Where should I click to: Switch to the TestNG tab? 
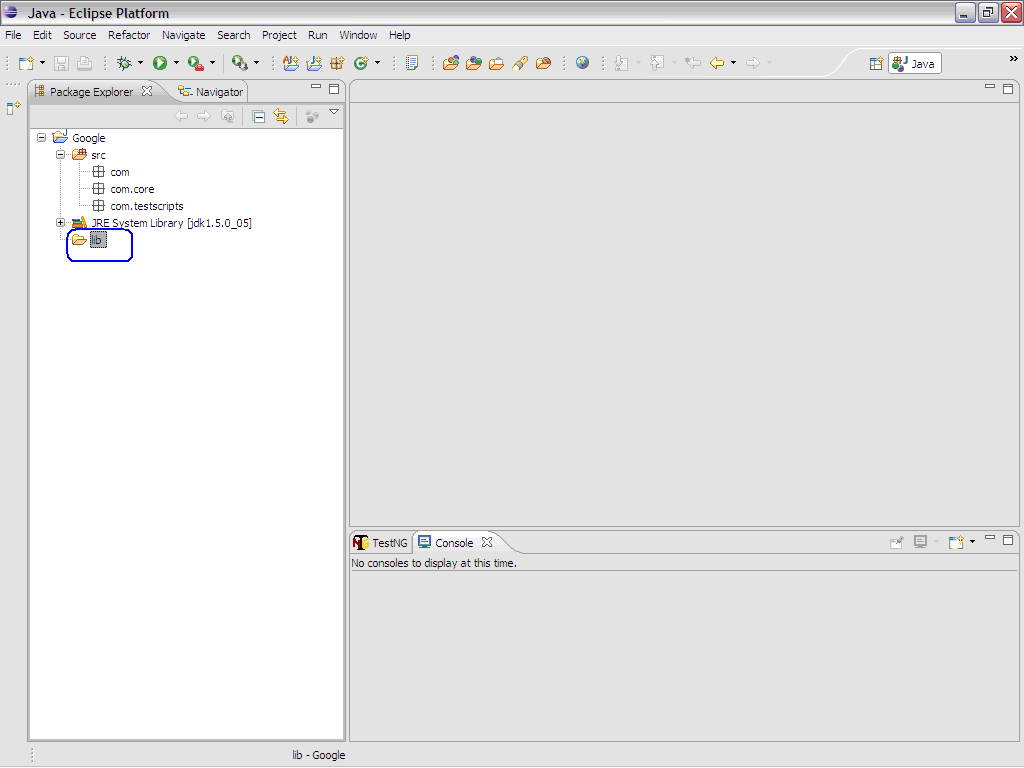pos(381,543)
